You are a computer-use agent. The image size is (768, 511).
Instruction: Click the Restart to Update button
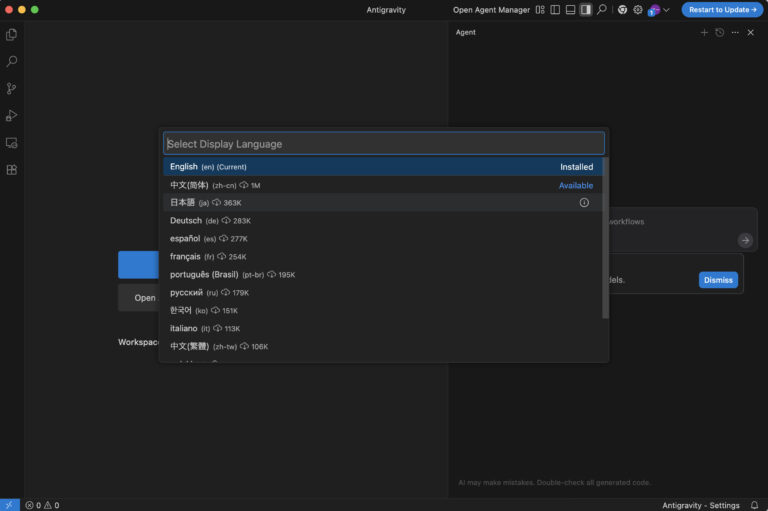pyautogui.click(x=722, y=10)
